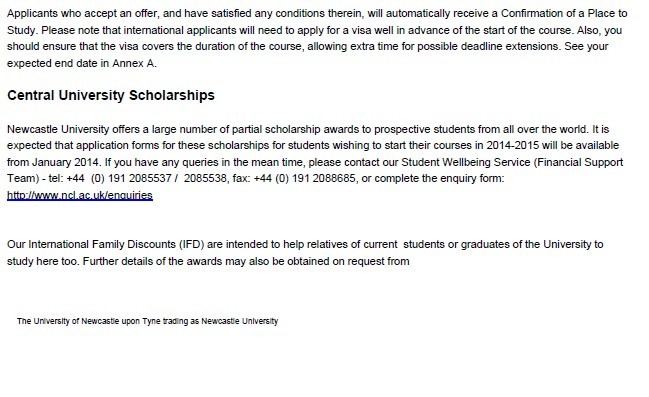Click the 'Annex A' reference text

click(134, 63)
